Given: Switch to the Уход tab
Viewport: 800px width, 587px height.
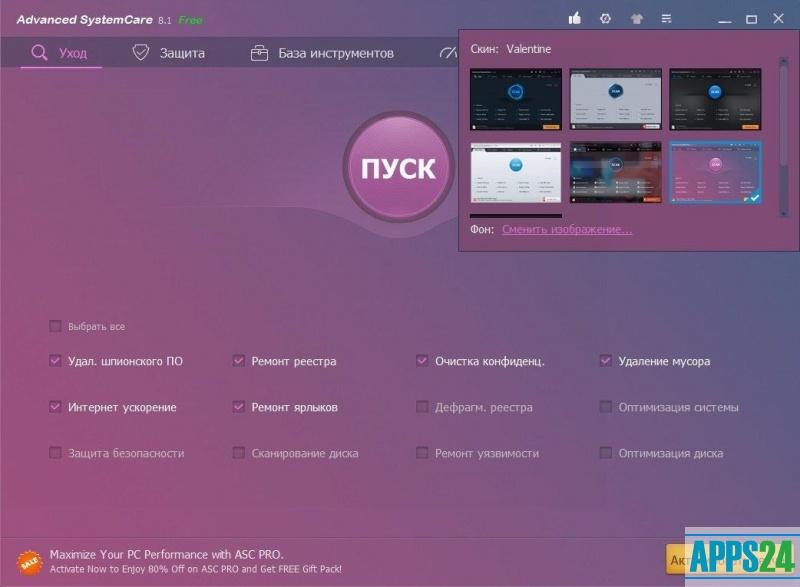Looking at the screenshot, I should click(x=61, y=53).
